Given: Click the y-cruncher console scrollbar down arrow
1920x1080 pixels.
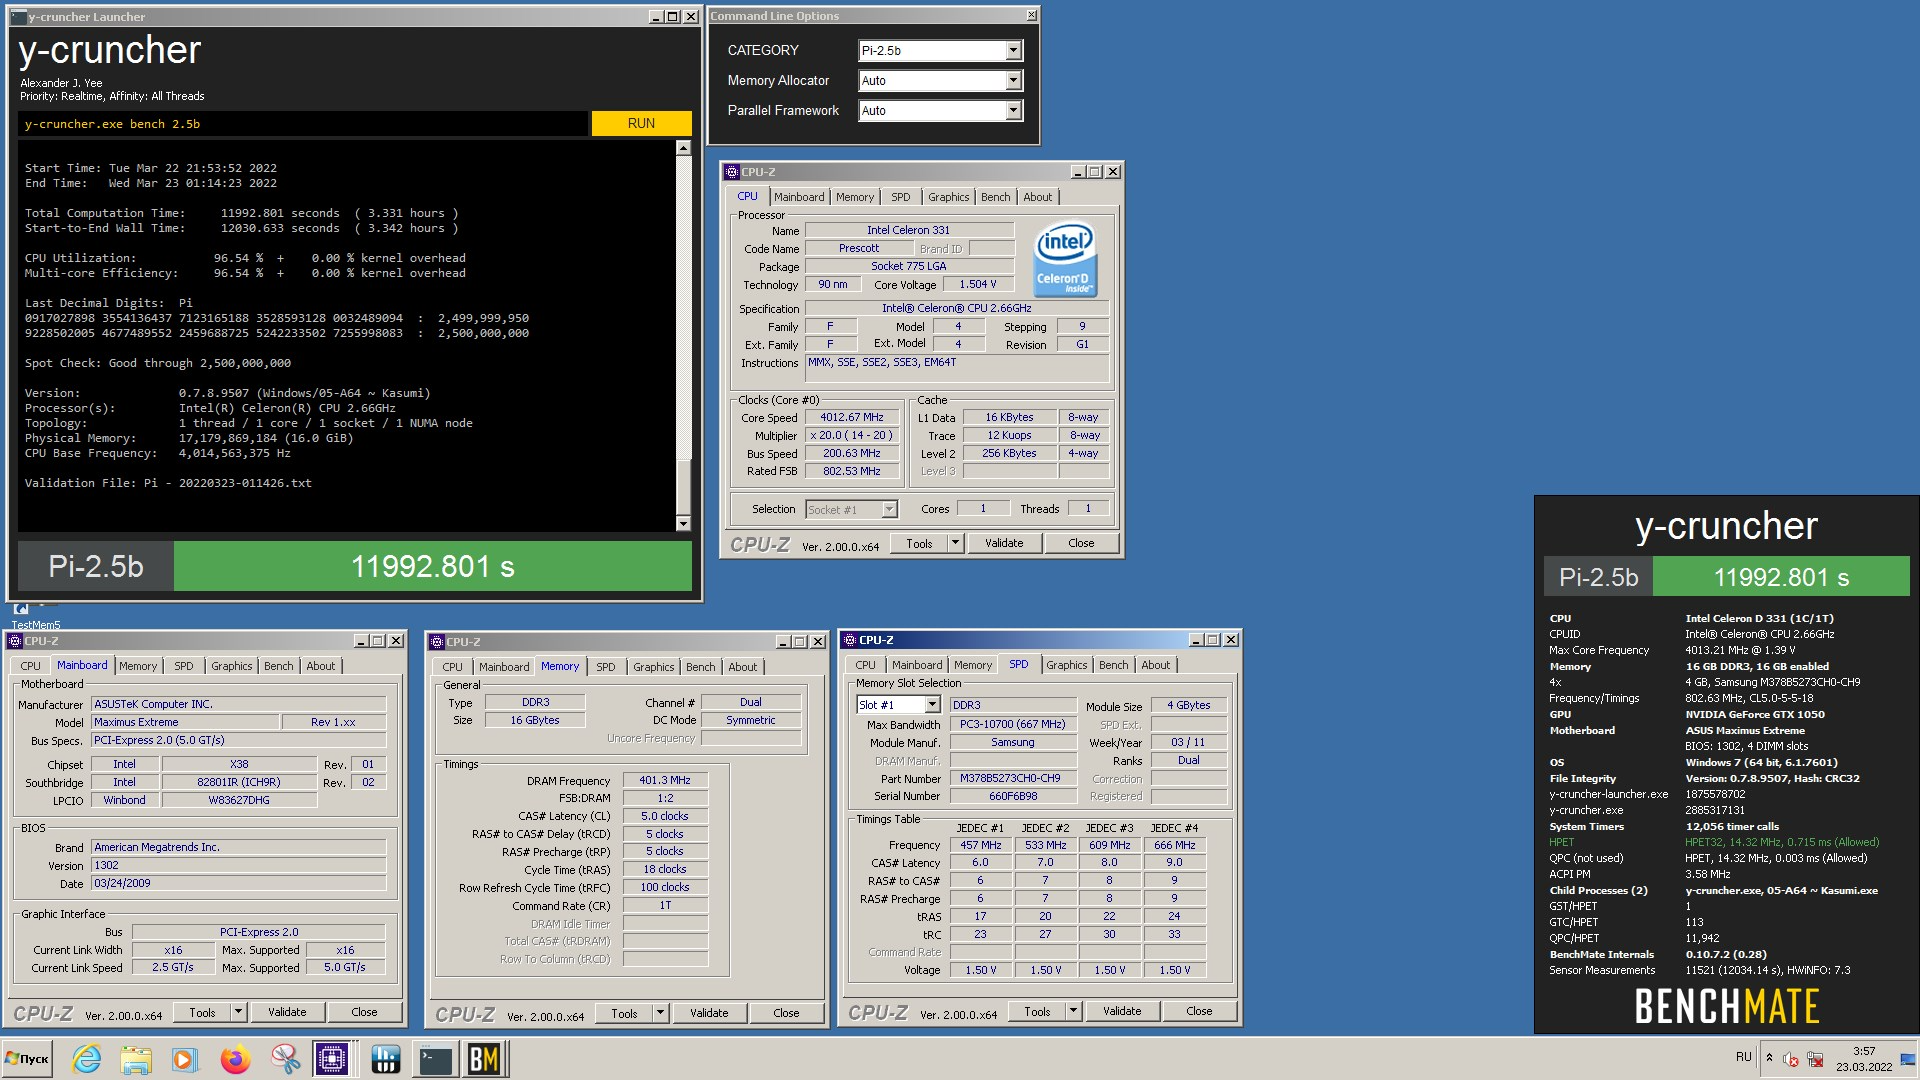Looking at the screenshot, I should (x=683, y=523).
